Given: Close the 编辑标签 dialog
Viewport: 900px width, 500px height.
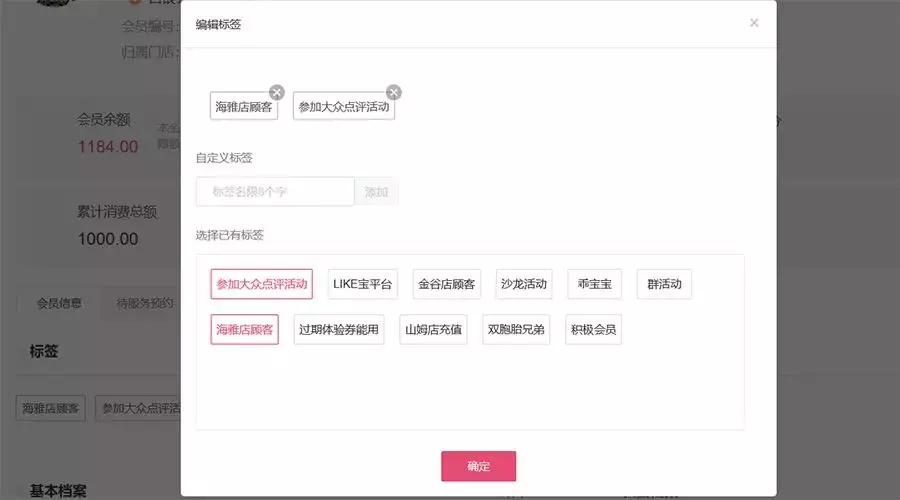Looking at the screenshot, I should tap(754, 23).
